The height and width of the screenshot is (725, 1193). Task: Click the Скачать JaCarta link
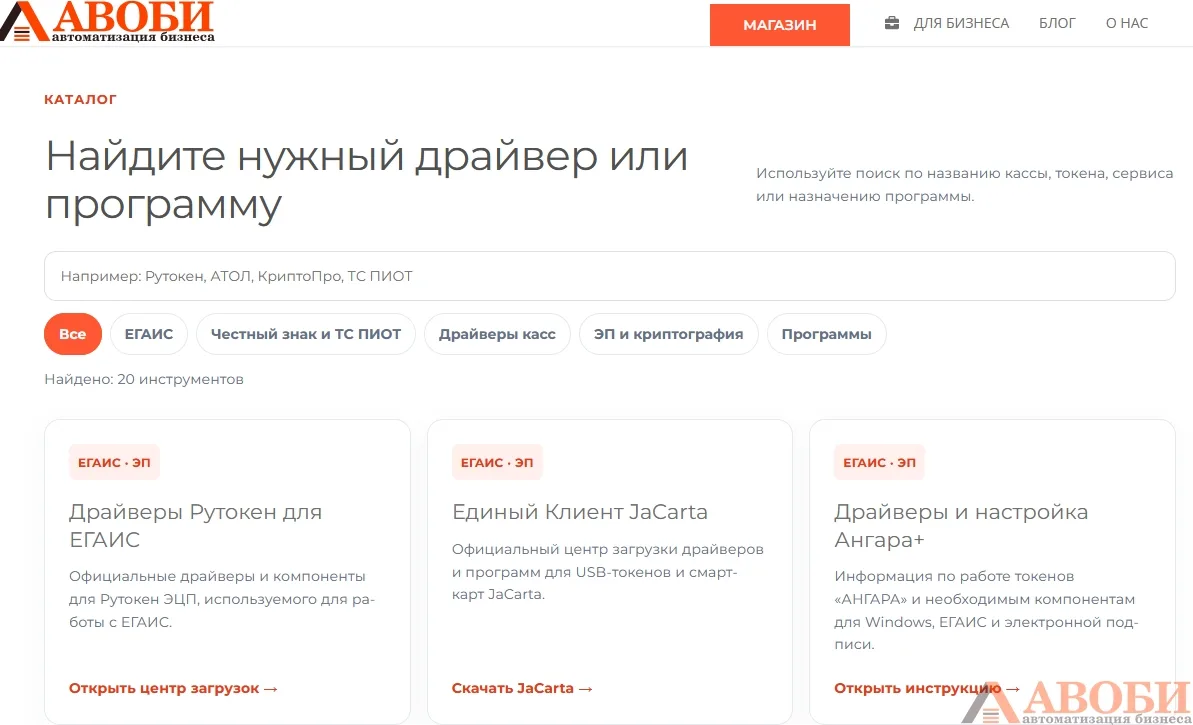(x=521, y=688)
